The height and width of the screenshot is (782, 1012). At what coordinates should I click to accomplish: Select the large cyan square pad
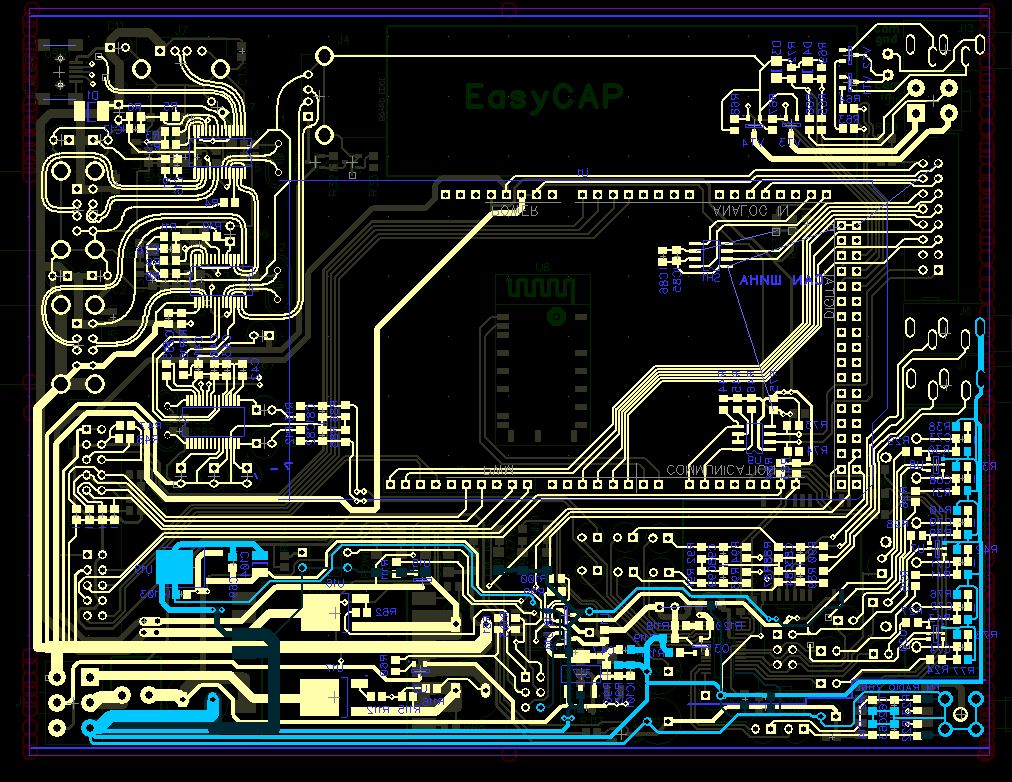[x=172, y=568]
